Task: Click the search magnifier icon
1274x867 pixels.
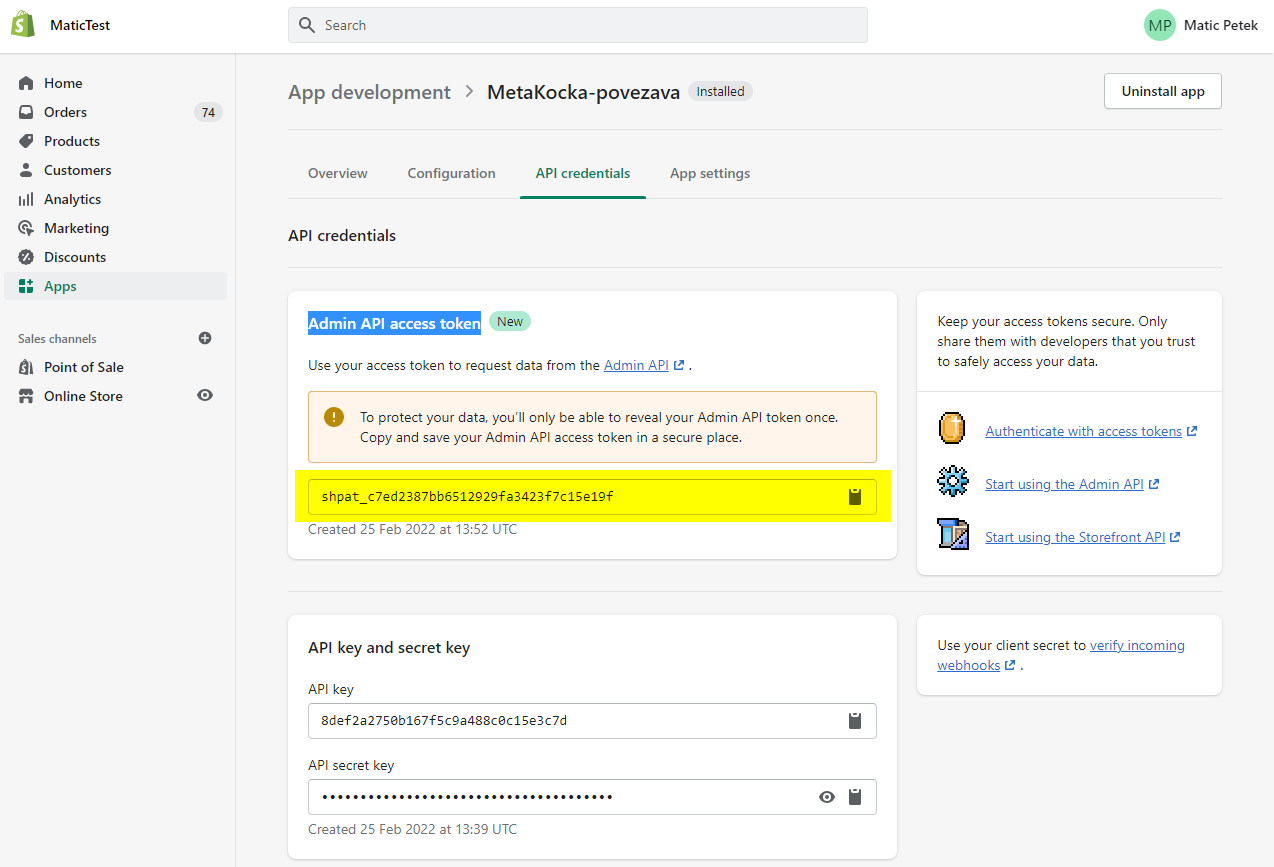Action: (308, 25)
